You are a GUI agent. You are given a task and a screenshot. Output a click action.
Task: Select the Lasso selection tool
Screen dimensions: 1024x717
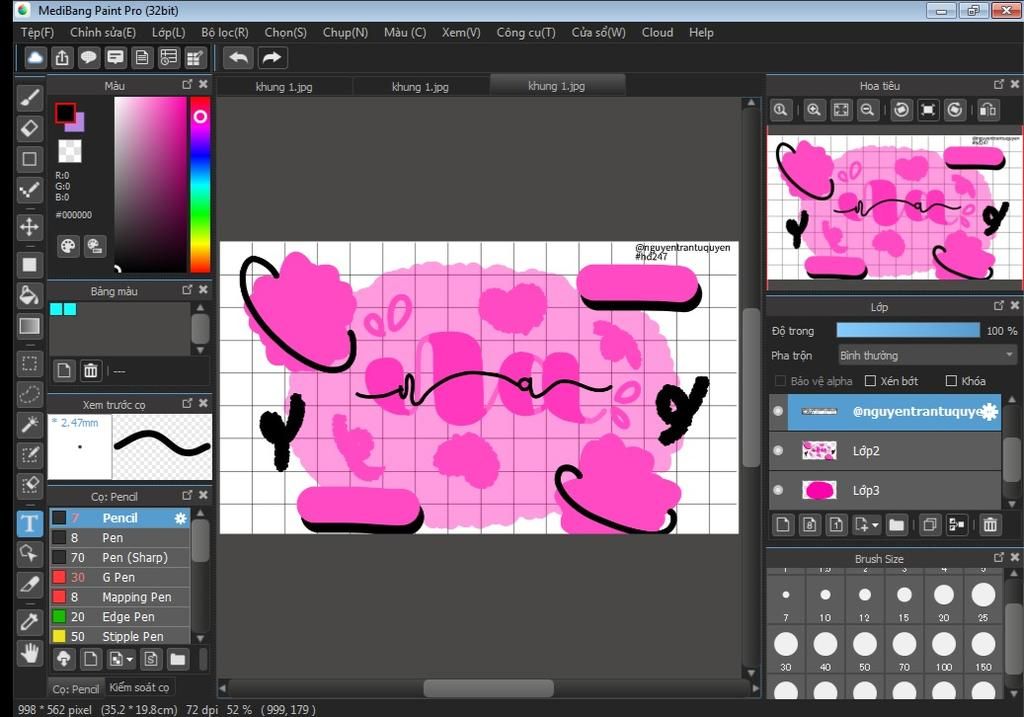click(x=29, y=394)
